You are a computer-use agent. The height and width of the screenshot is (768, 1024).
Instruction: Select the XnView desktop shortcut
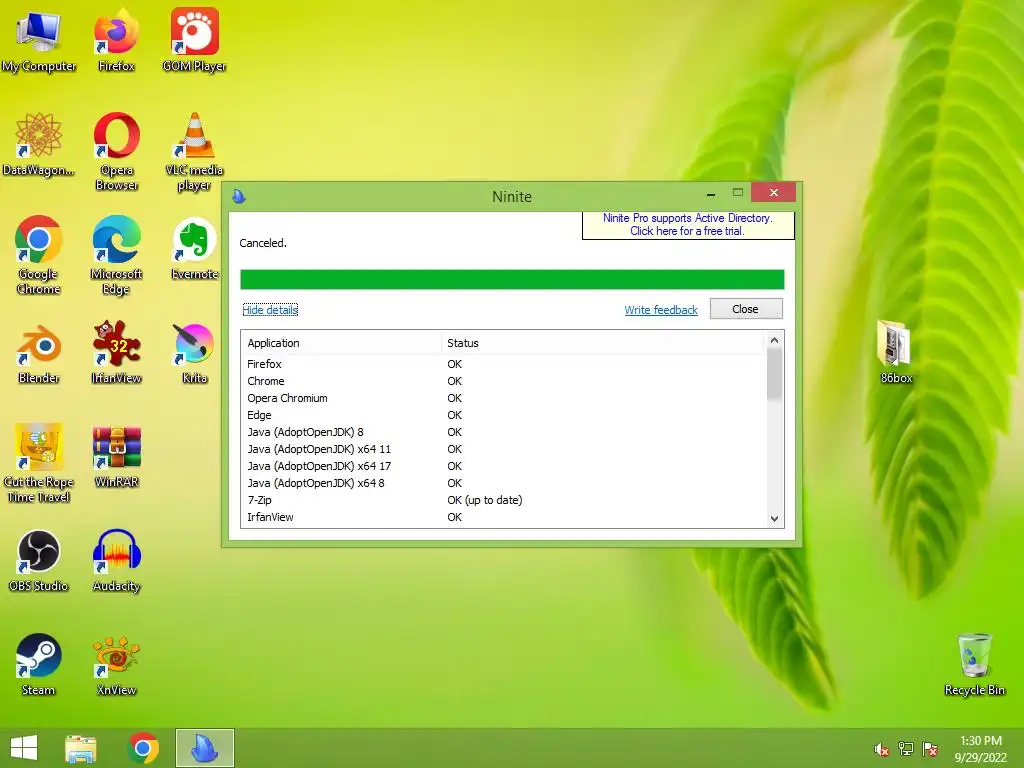coord(116,665)
